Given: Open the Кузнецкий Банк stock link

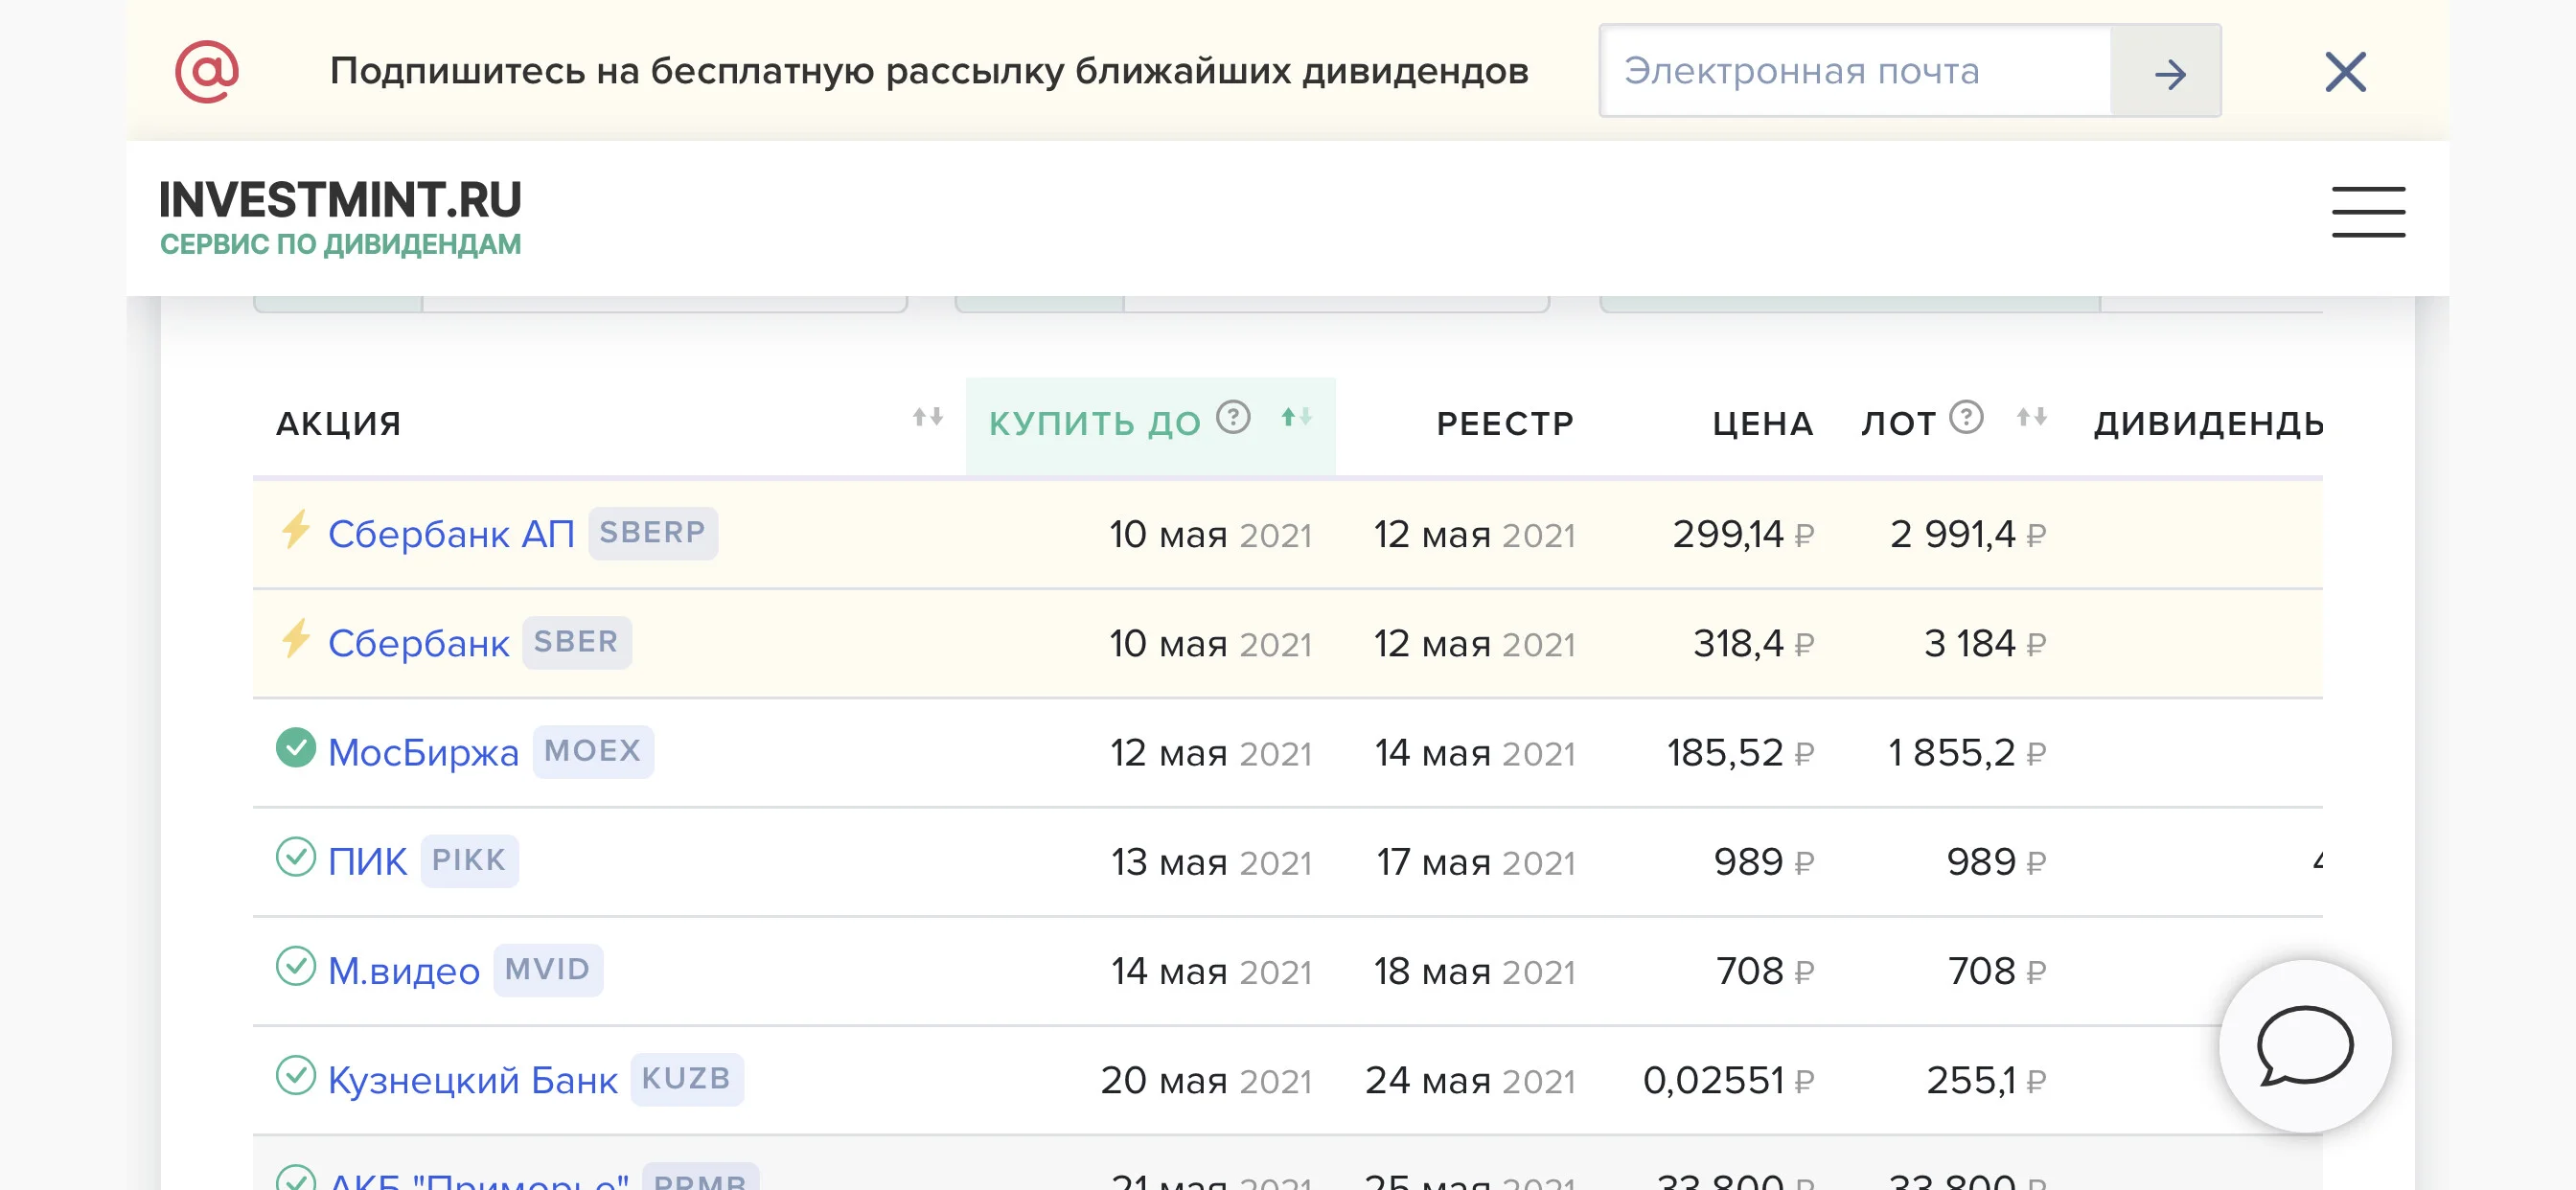Looking at the screenshot, I should coord(473,1080).
